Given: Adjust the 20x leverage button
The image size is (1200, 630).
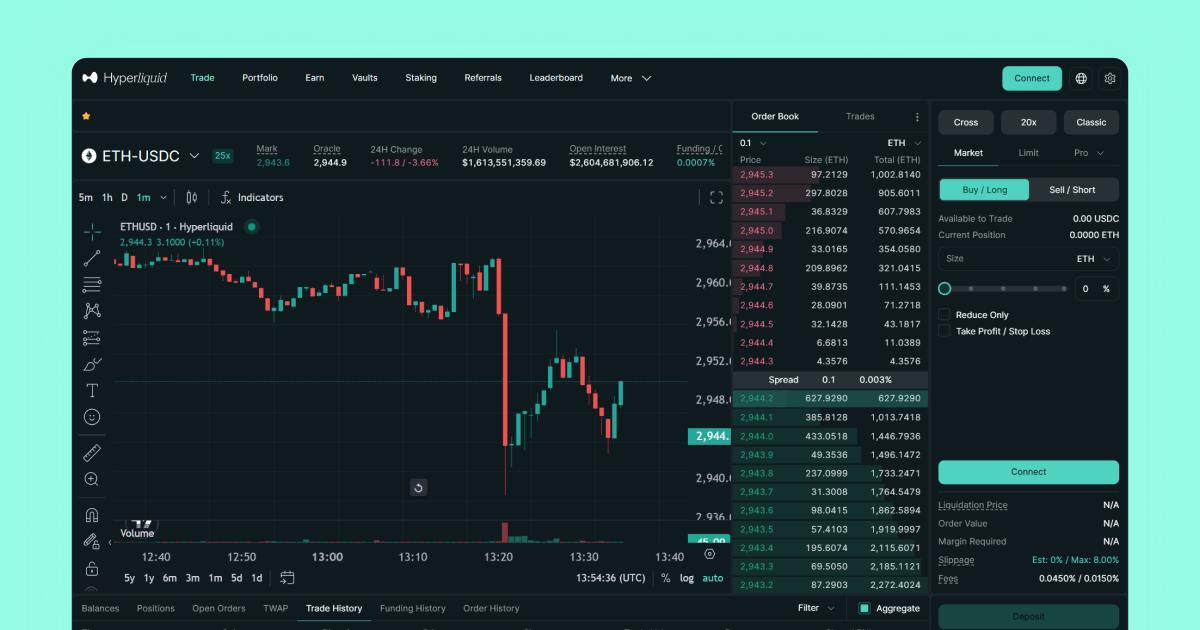Looking at the screenshot, I should (1028, 122).
